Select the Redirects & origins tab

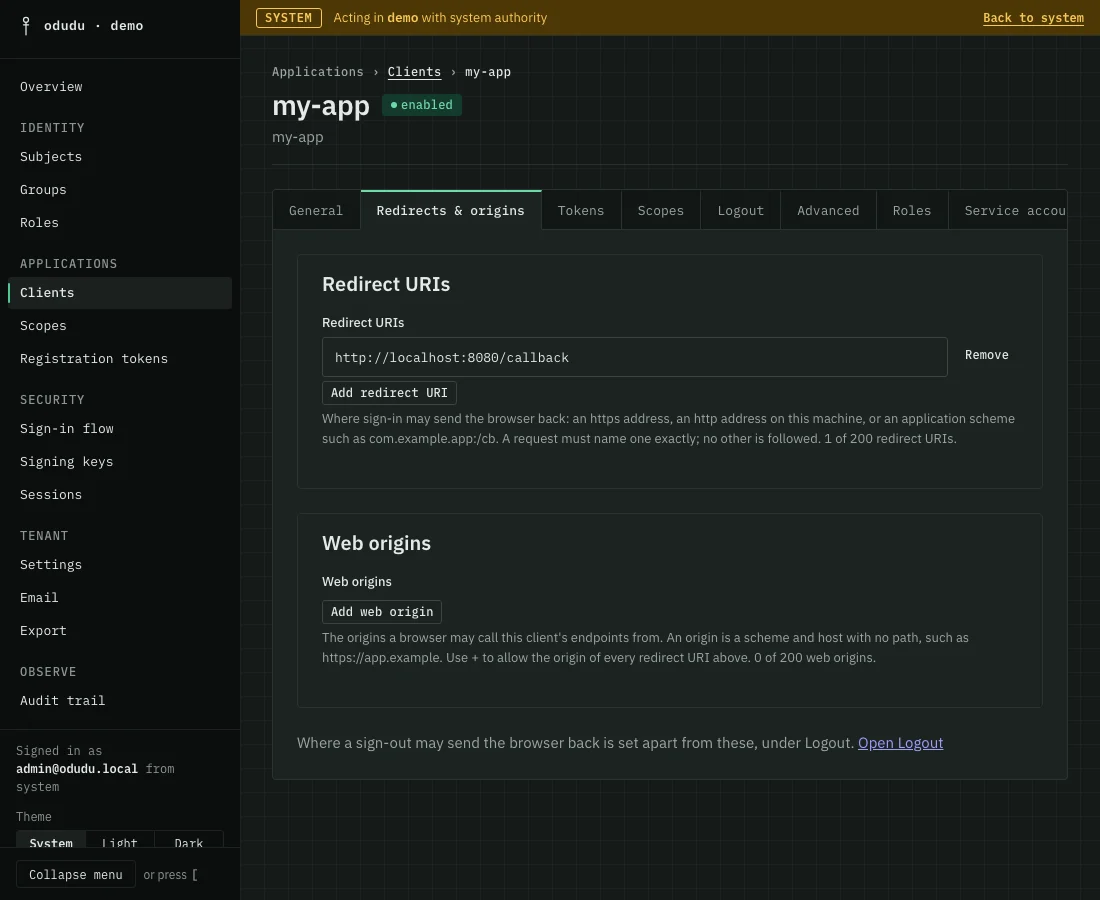450,210
